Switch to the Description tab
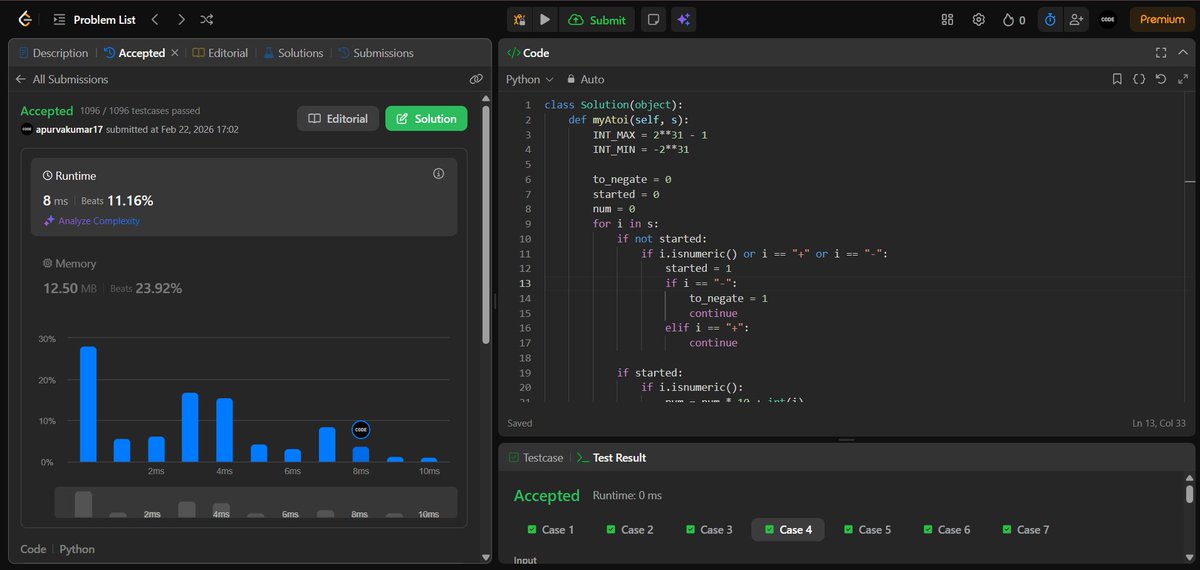 53,53
